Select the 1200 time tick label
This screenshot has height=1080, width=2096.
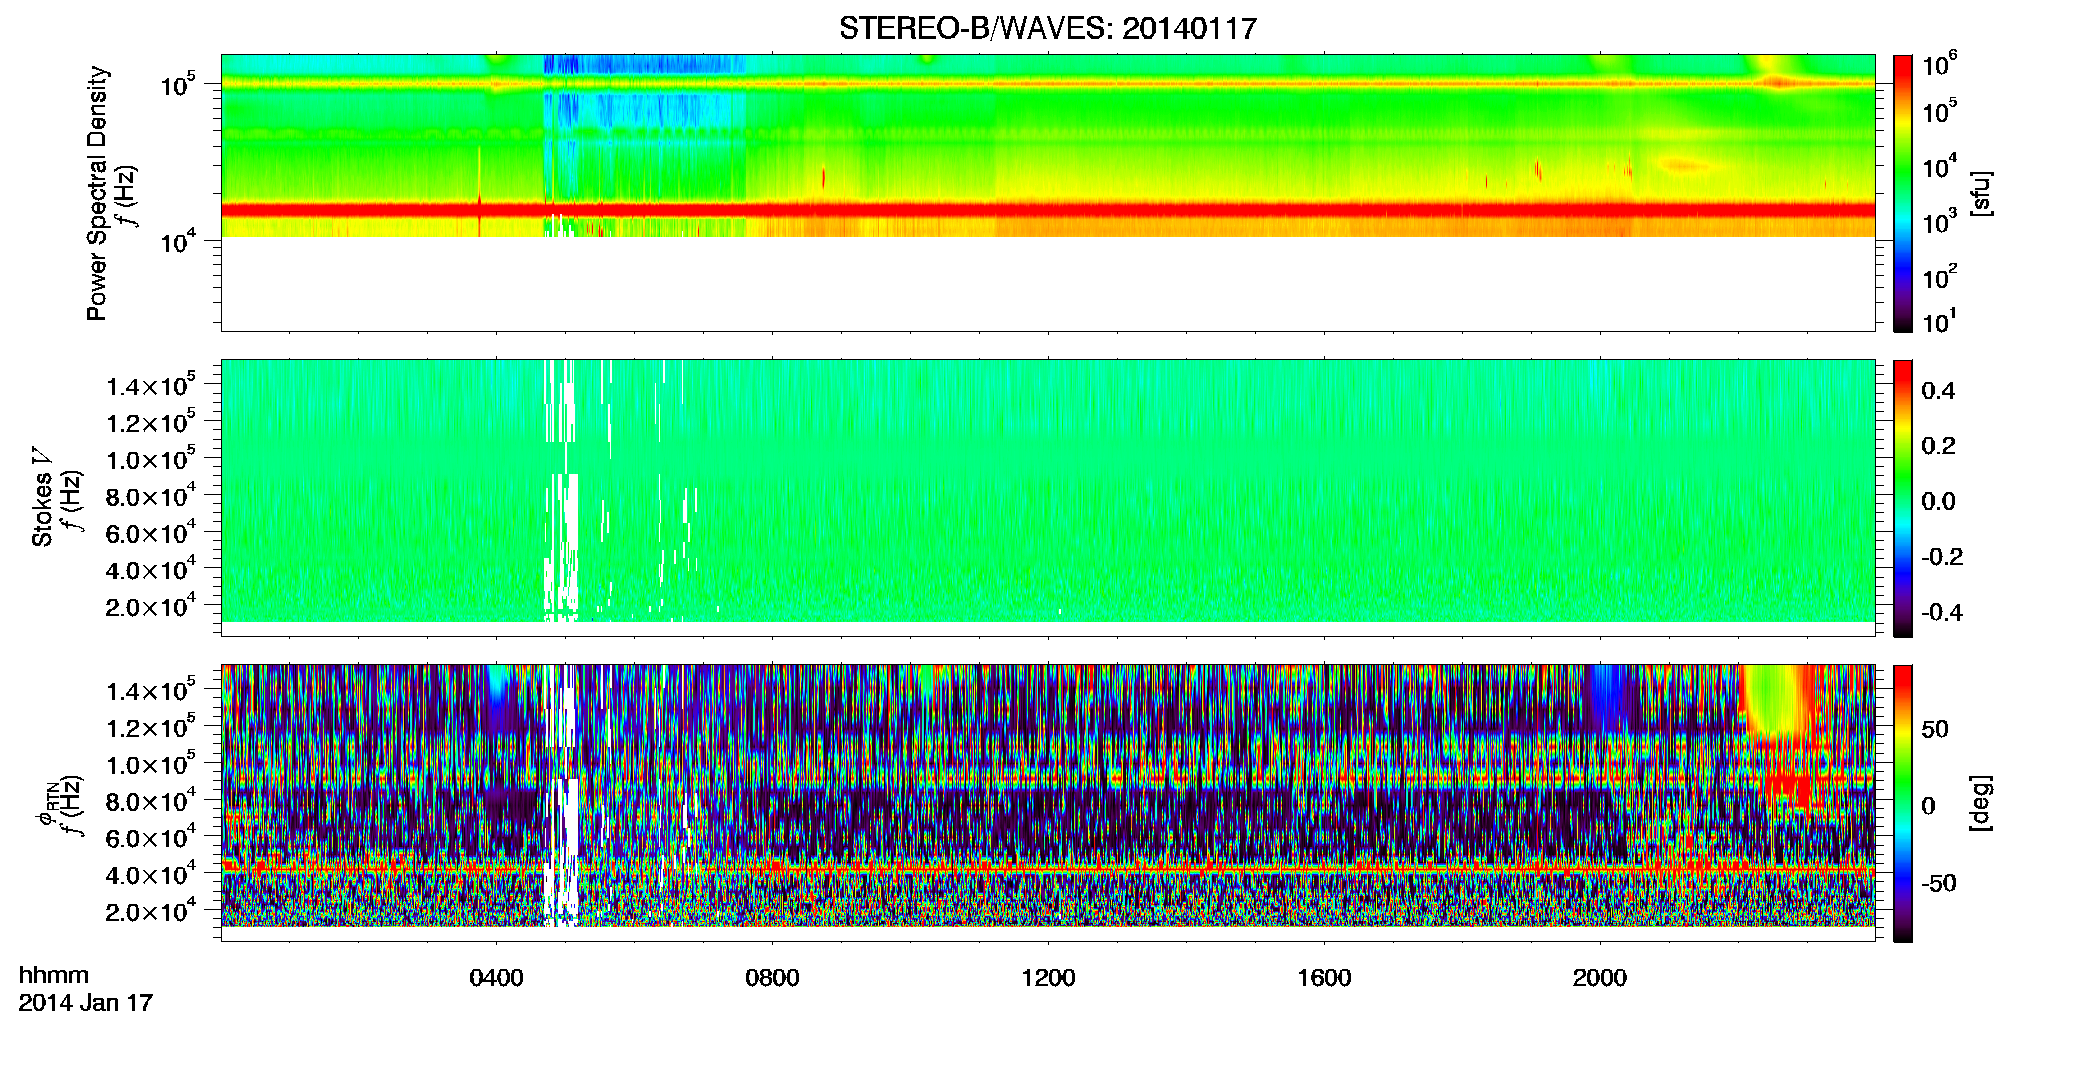pyautogui.click(x=1048, y=978)
